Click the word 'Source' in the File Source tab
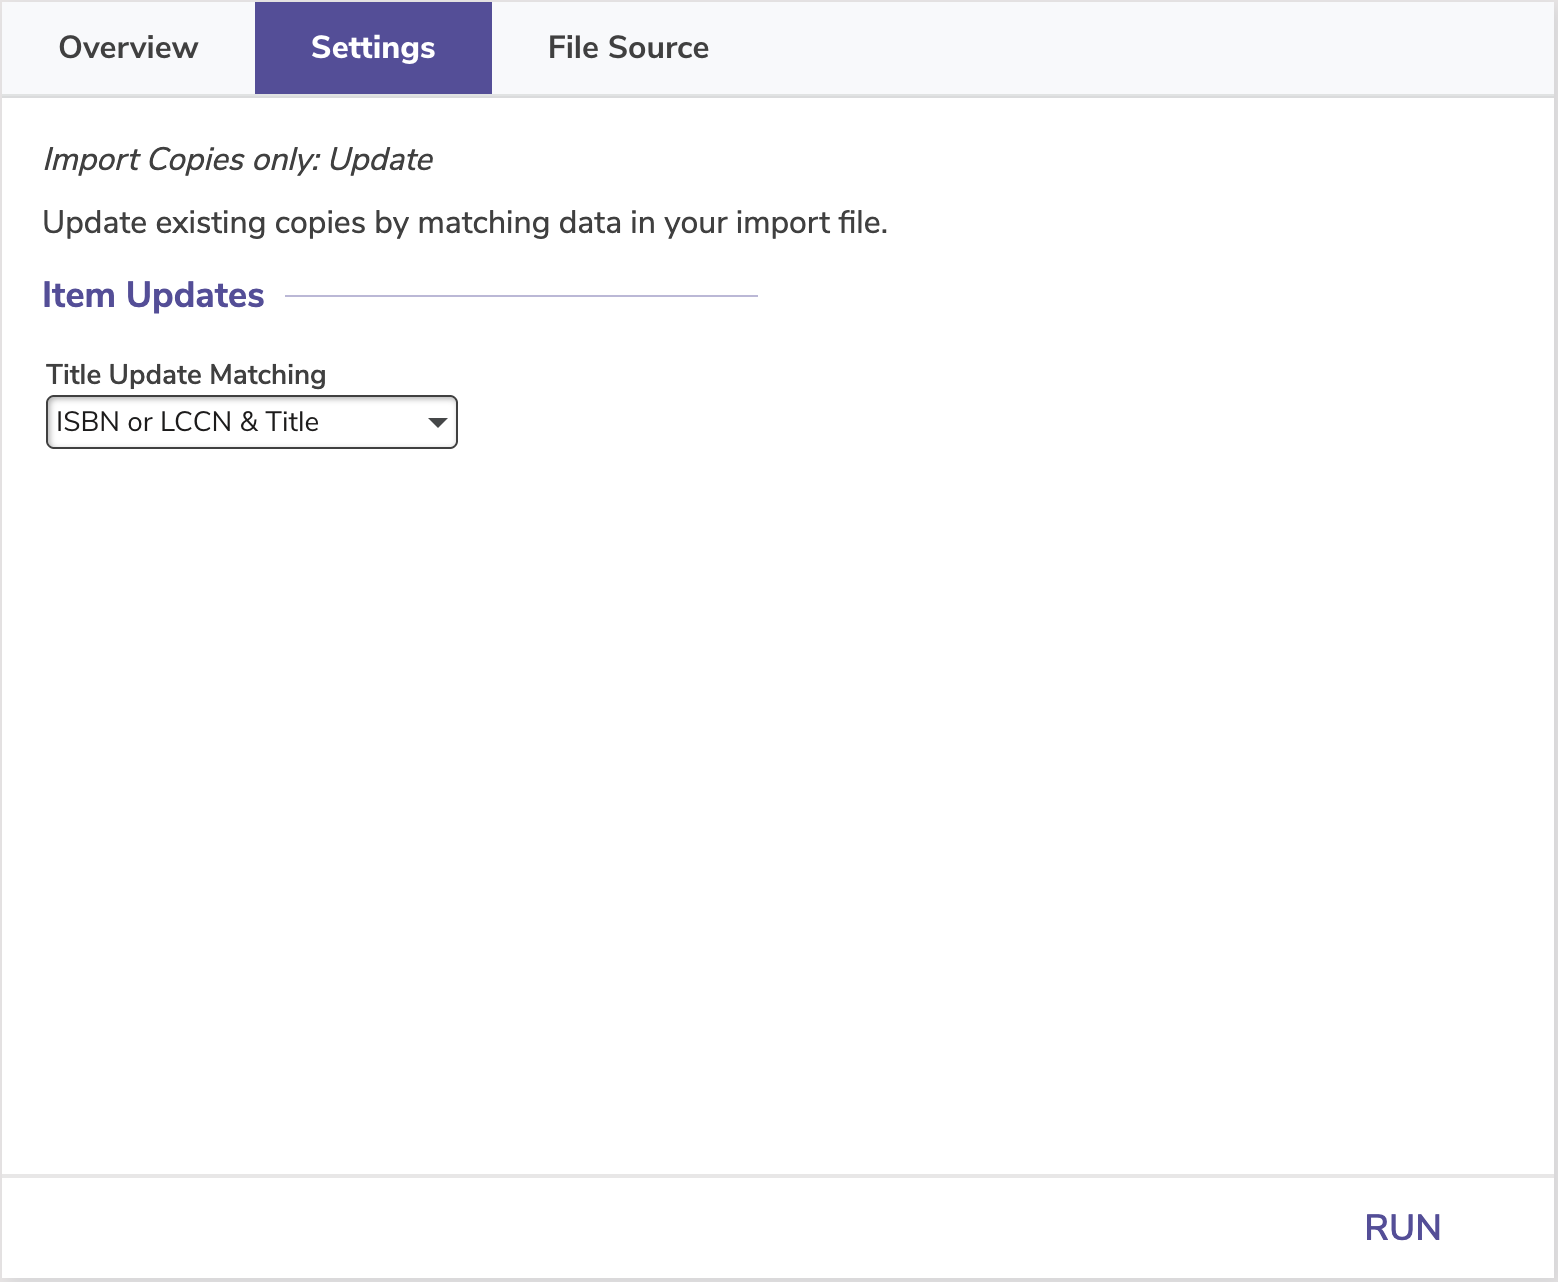1558x1282 pixels. pos(658,48)
